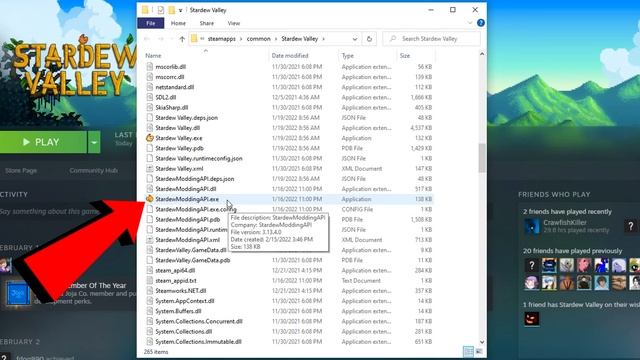Open CrawfishKiller friend name in Steam
The image size is (640, 360).
point(564,223)
